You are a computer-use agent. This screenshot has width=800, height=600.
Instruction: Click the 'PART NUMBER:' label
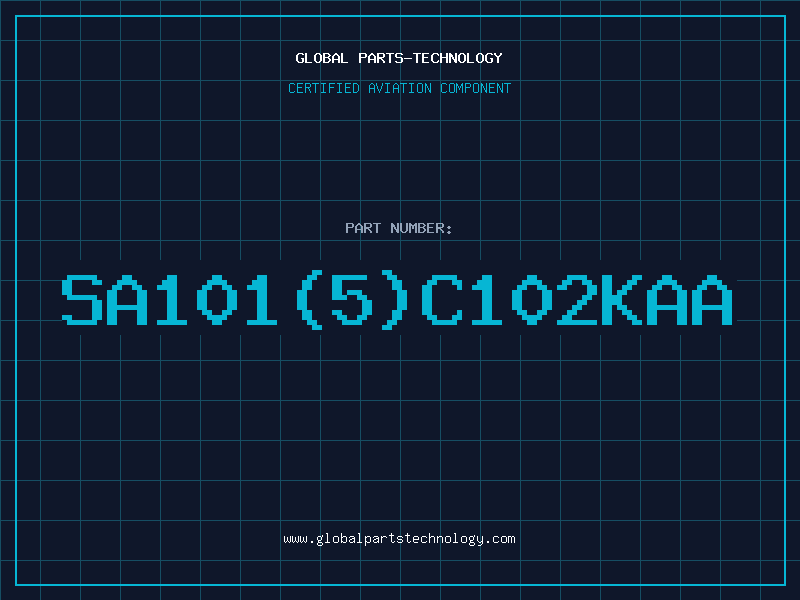[399, 228]
